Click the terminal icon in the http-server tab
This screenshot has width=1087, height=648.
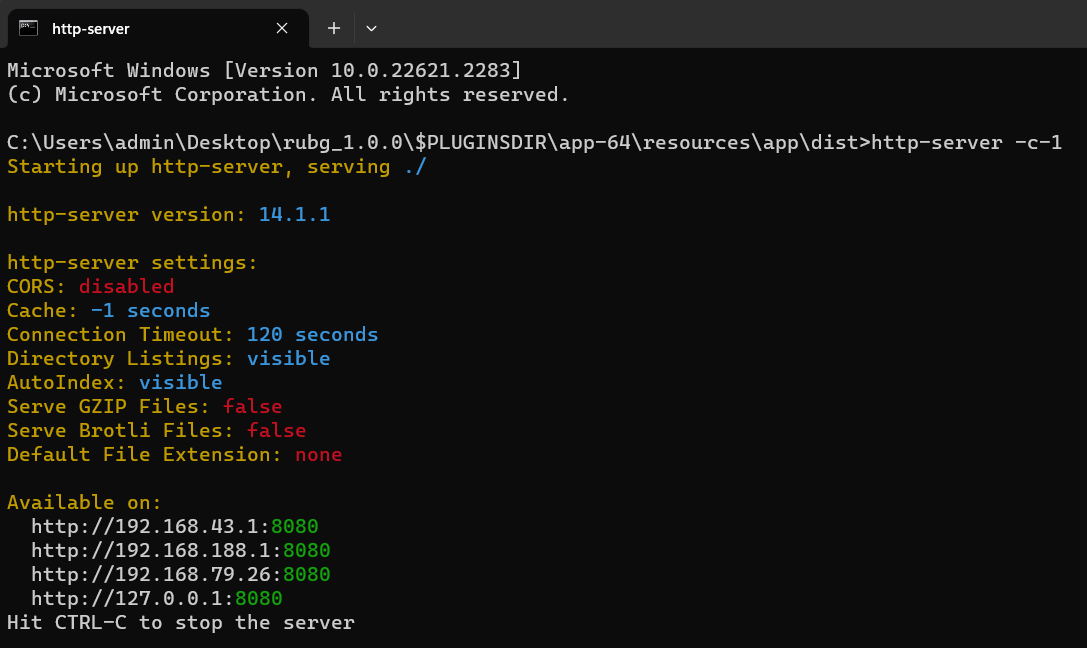pos(28,28)
